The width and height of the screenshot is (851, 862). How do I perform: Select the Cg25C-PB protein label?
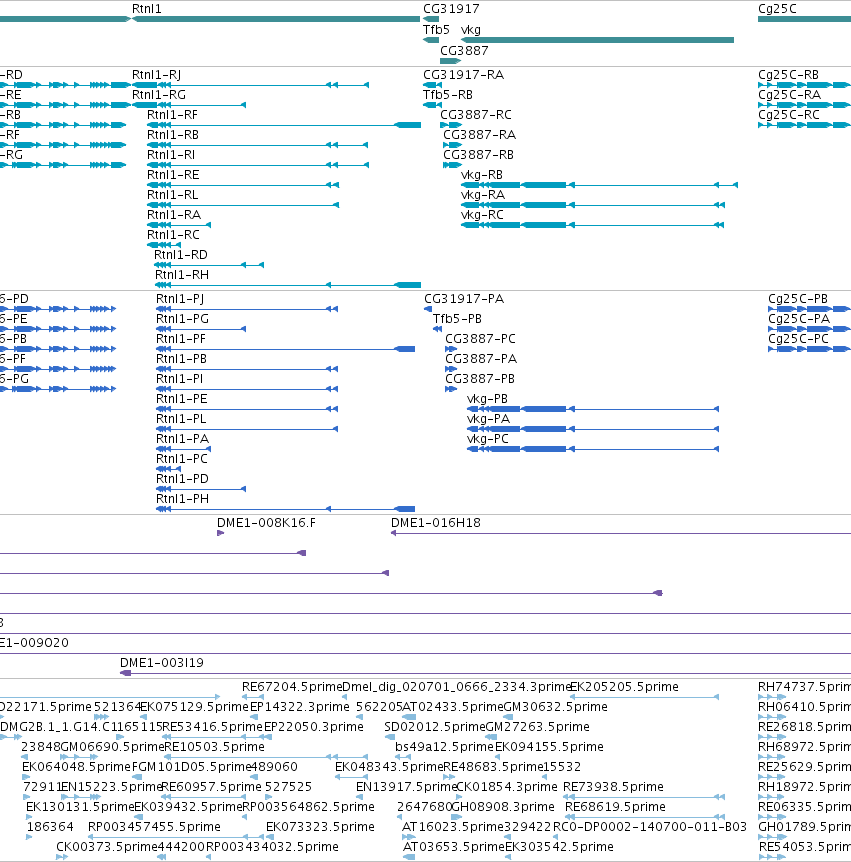click(x=798, y=299)
